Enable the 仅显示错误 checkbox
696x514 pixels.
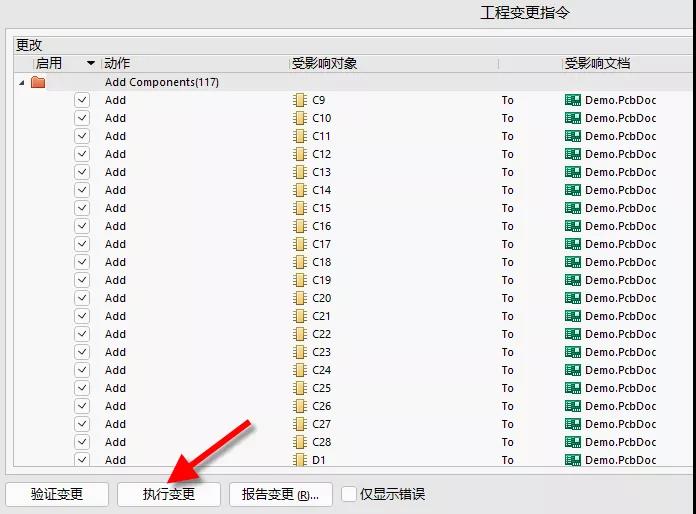point(348,494)
